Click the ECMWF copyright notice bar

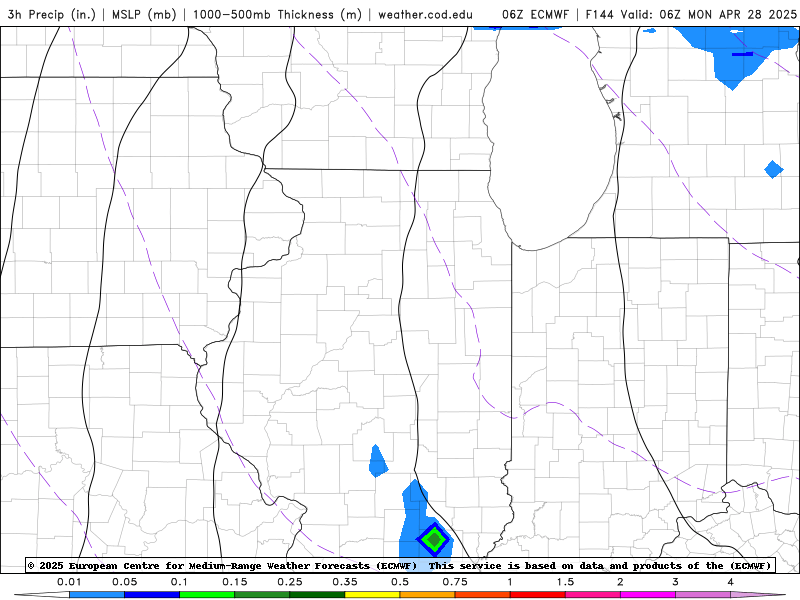(x=399, y=565)
